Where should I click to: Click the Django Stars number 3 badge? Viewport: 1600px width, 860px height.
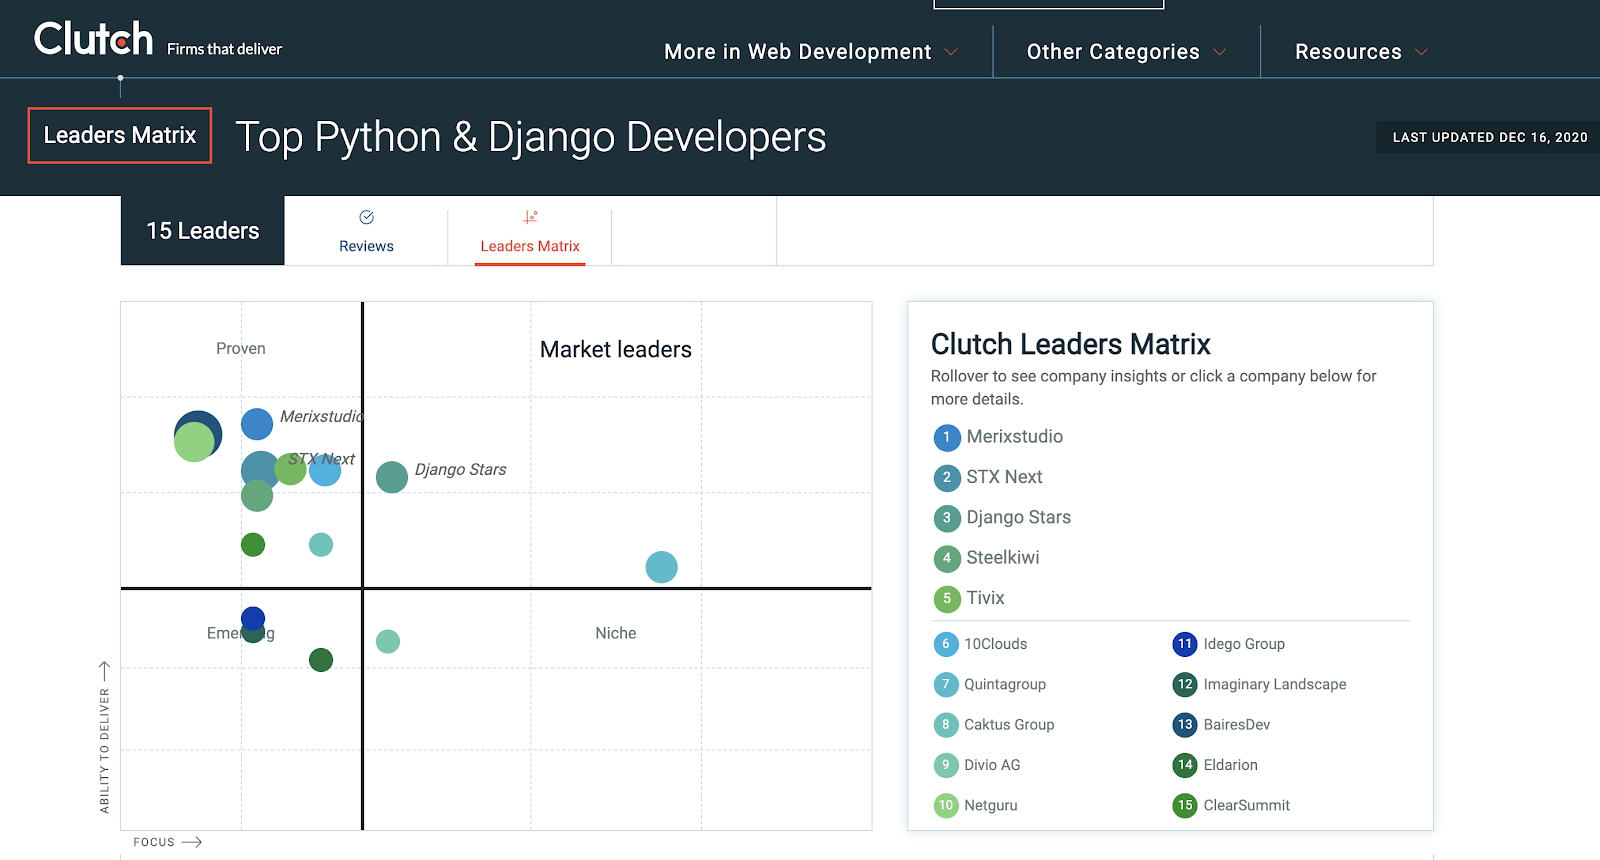[946, 518]
